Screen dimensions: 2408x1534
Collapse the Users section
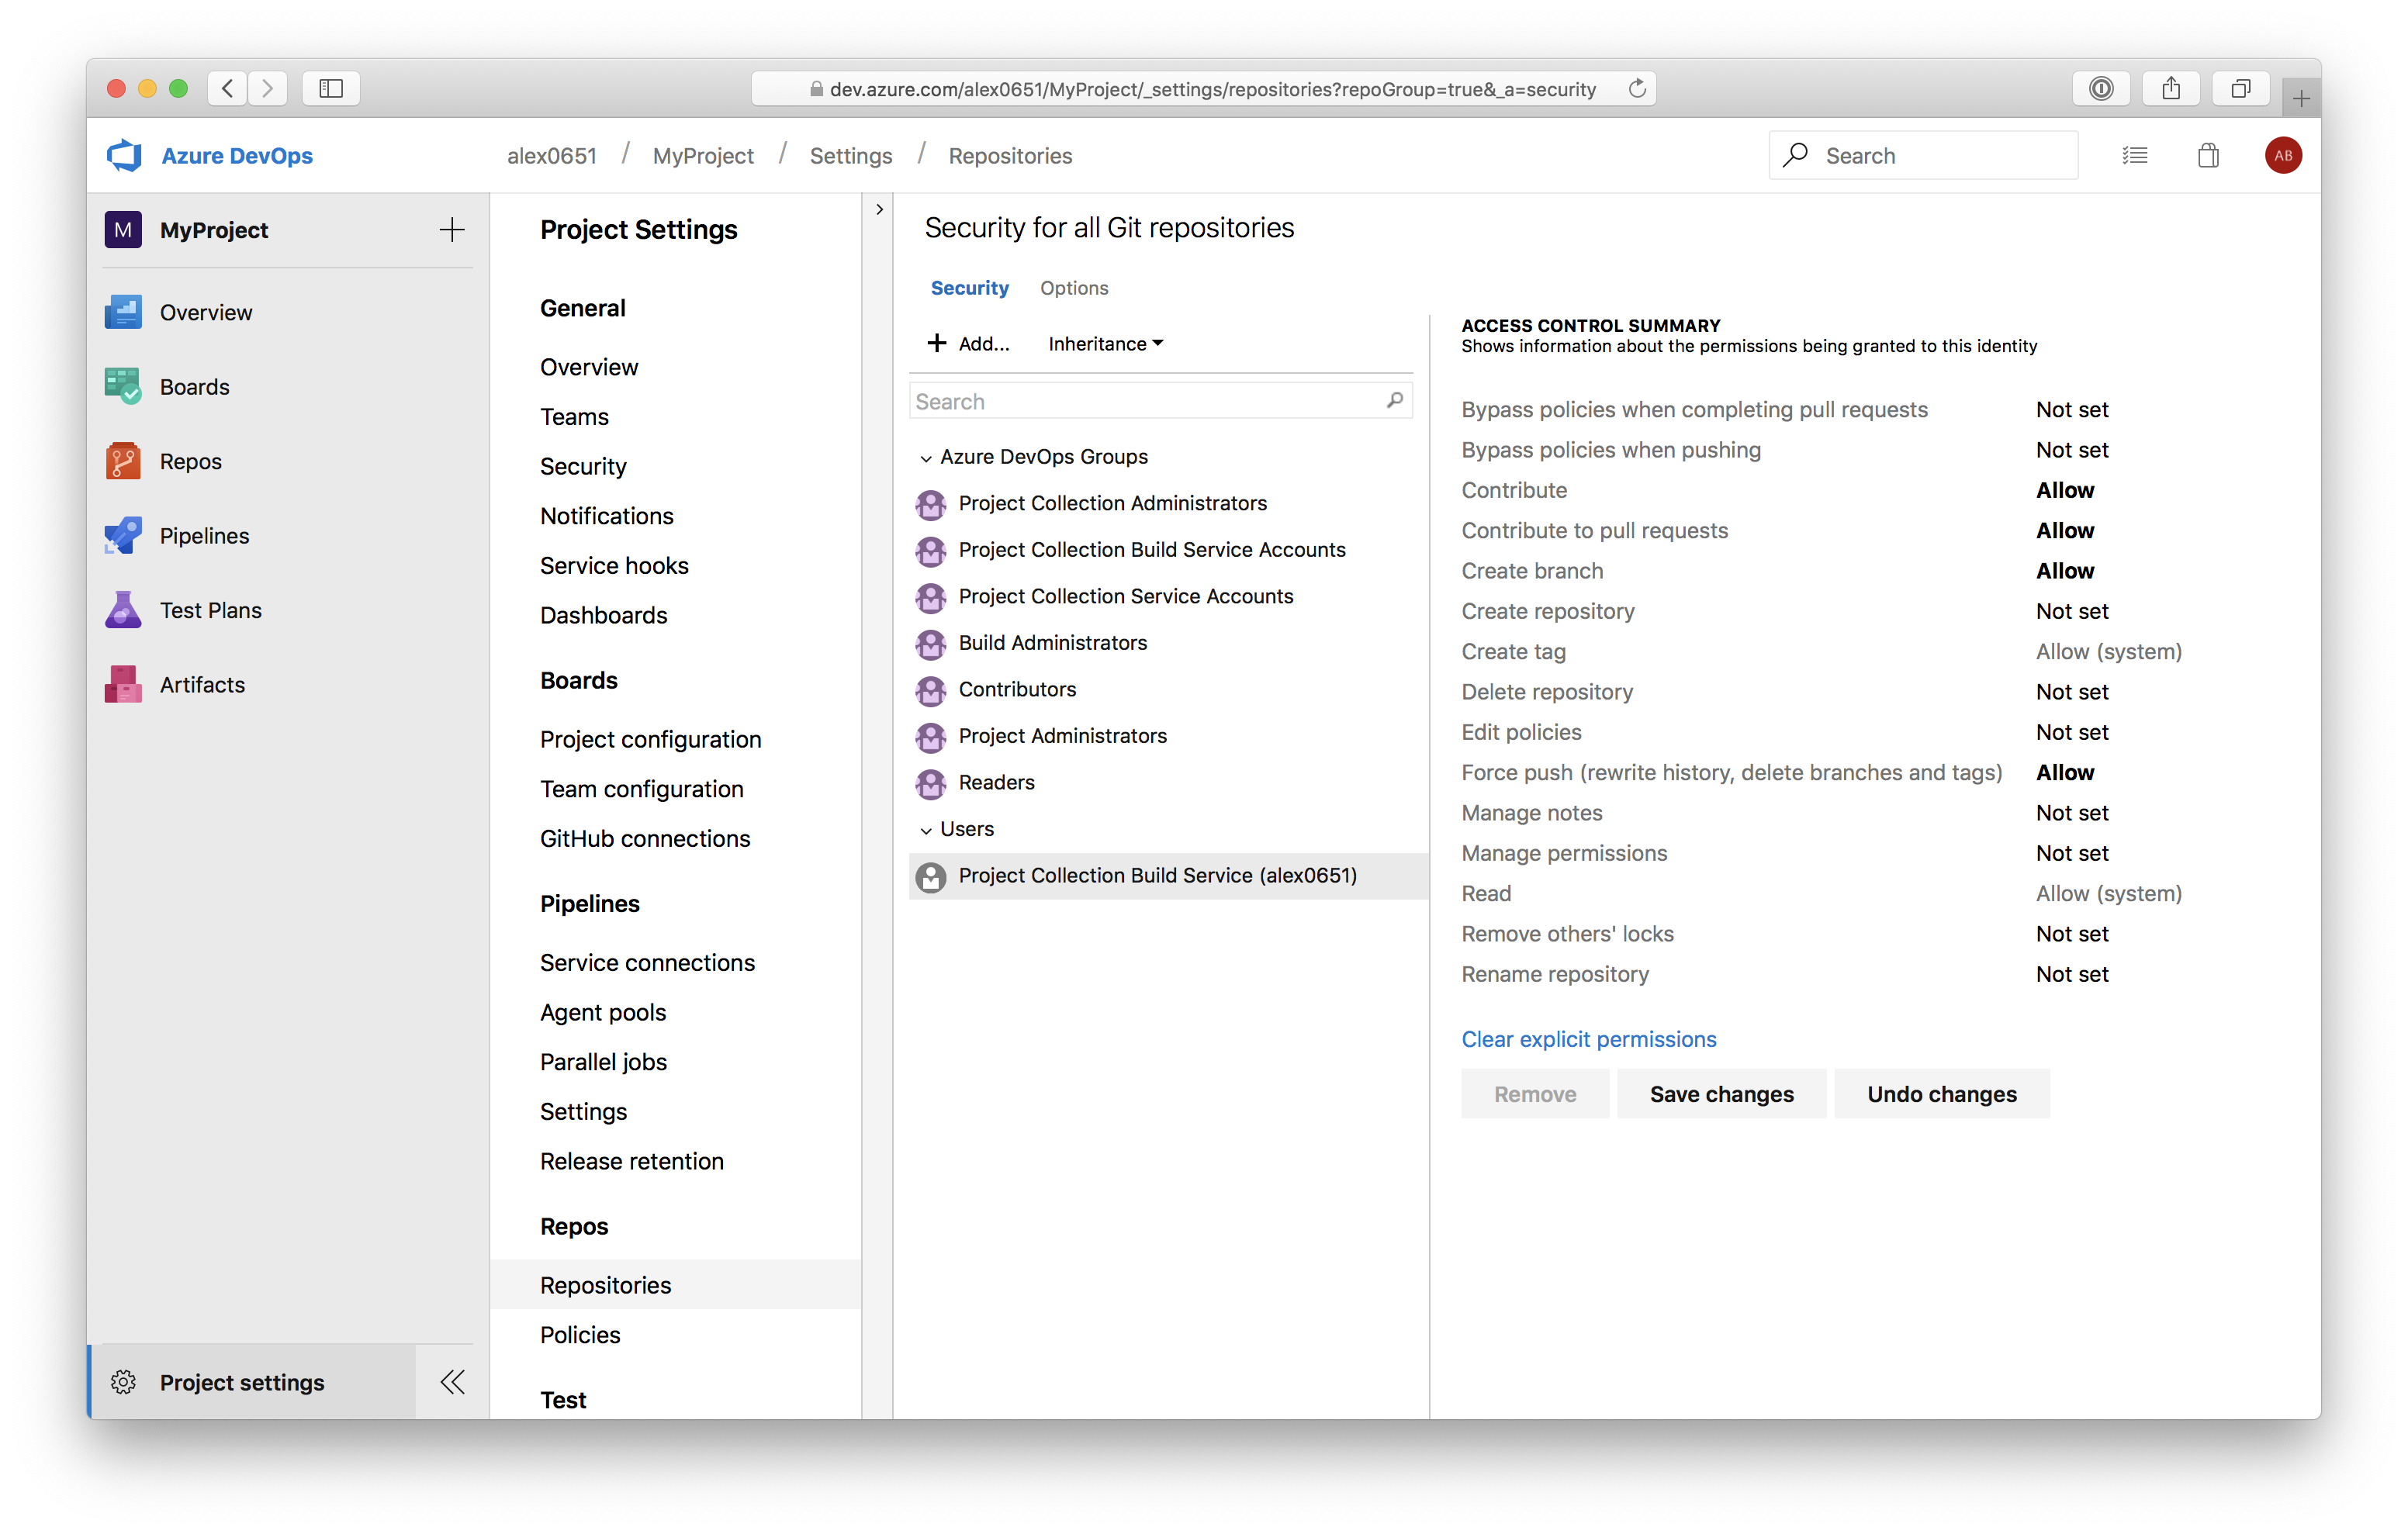(926, 830)
